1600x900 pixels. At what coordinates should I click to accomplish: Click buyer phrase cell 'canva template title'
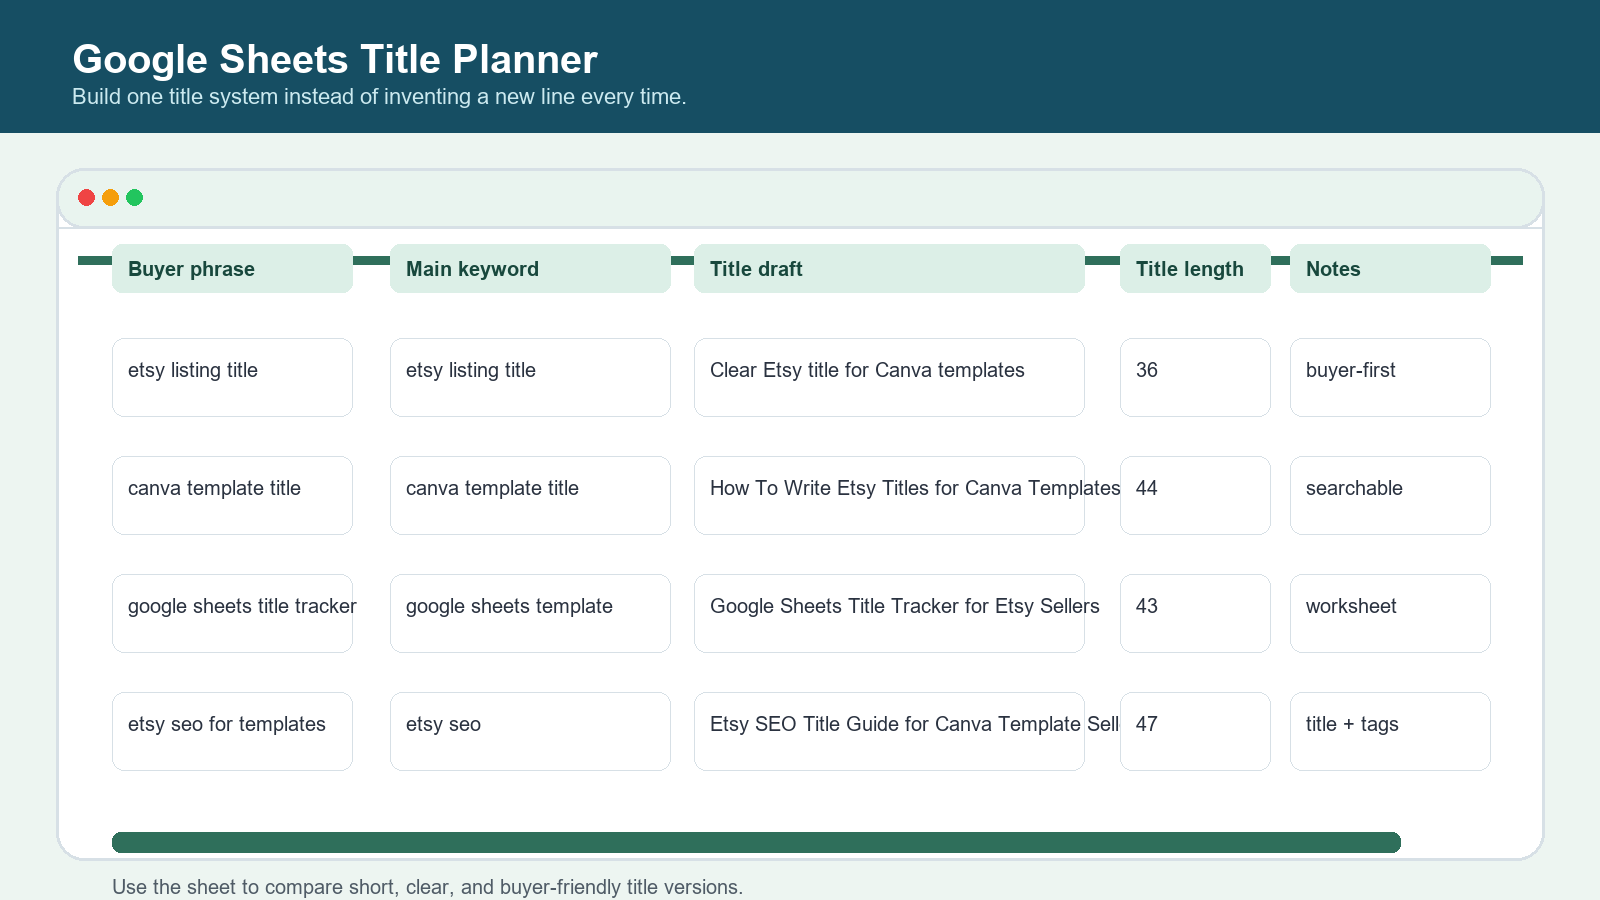pos(232,495)
